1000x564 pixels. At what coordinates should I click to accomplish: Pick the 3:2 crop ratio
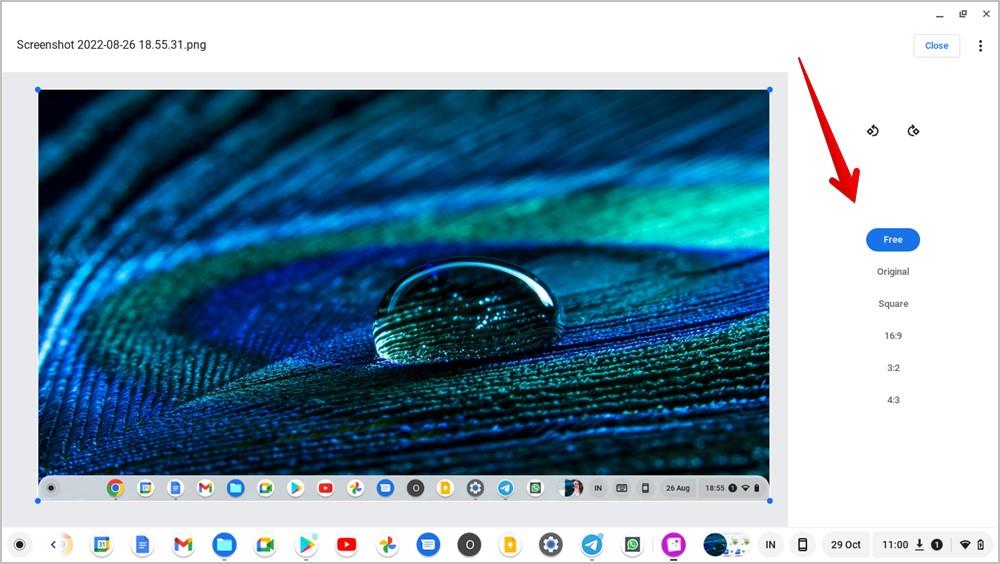click(x=893, y=368)
